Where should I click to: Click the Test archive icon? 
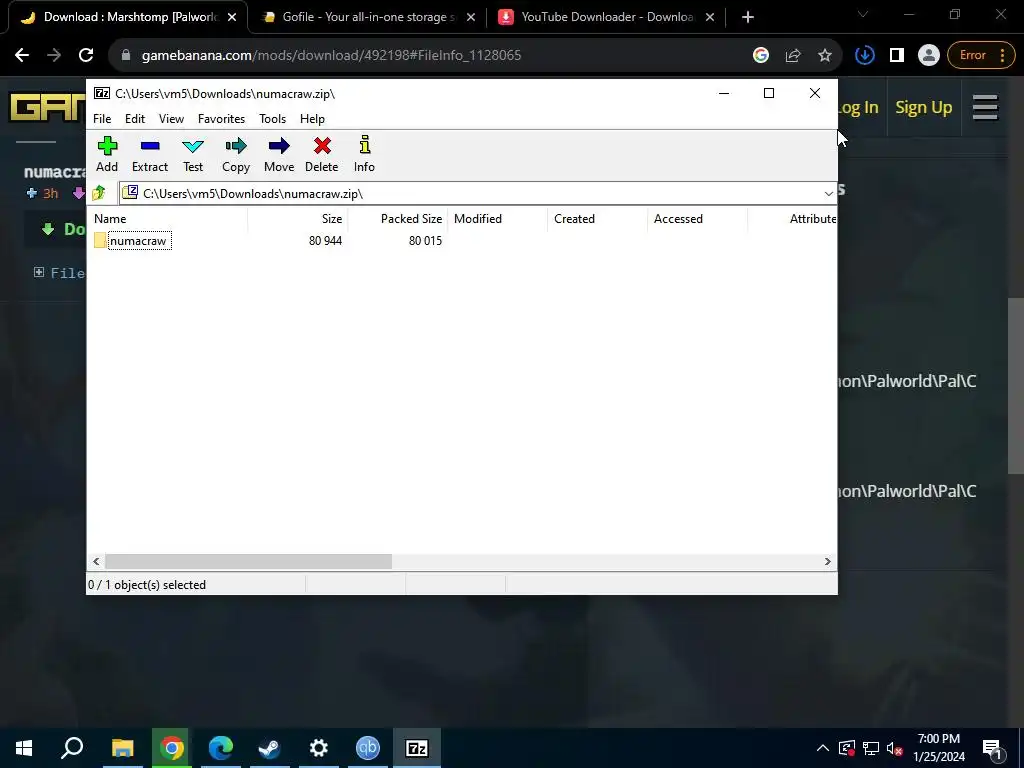(193, 155)
